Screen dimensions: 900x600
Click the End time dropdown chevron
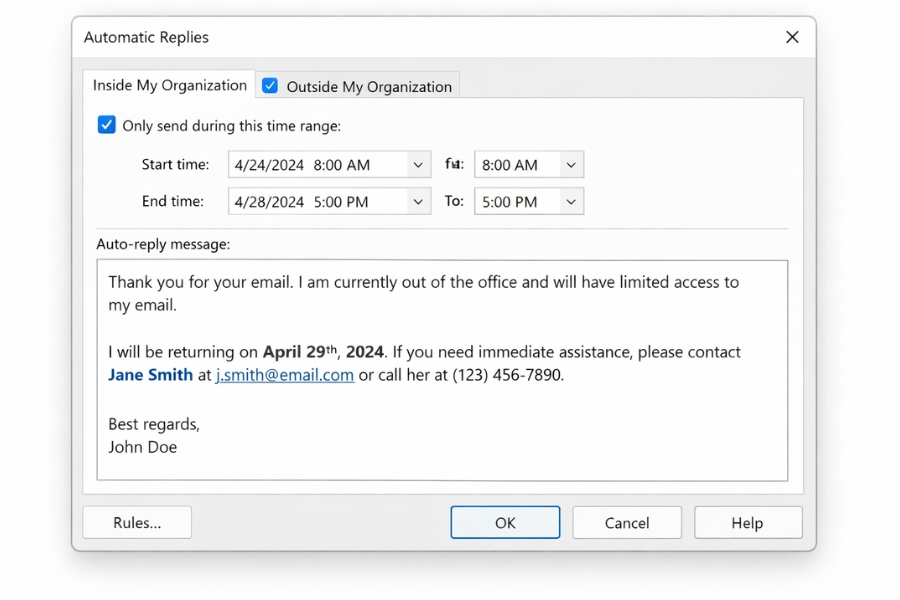click(419, 201)
